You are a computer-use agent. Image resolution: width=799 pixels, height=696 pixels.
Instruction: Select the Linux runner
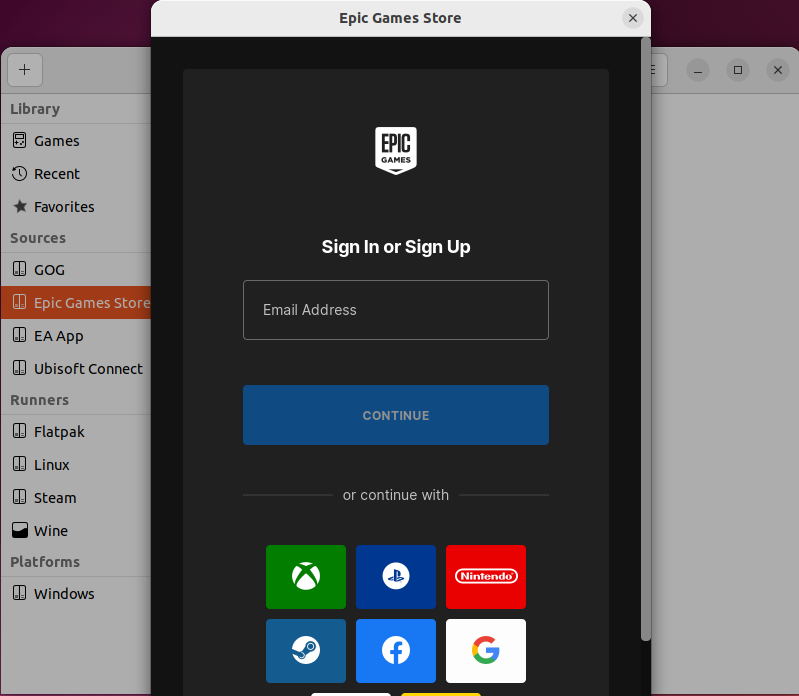click(76, 465)
